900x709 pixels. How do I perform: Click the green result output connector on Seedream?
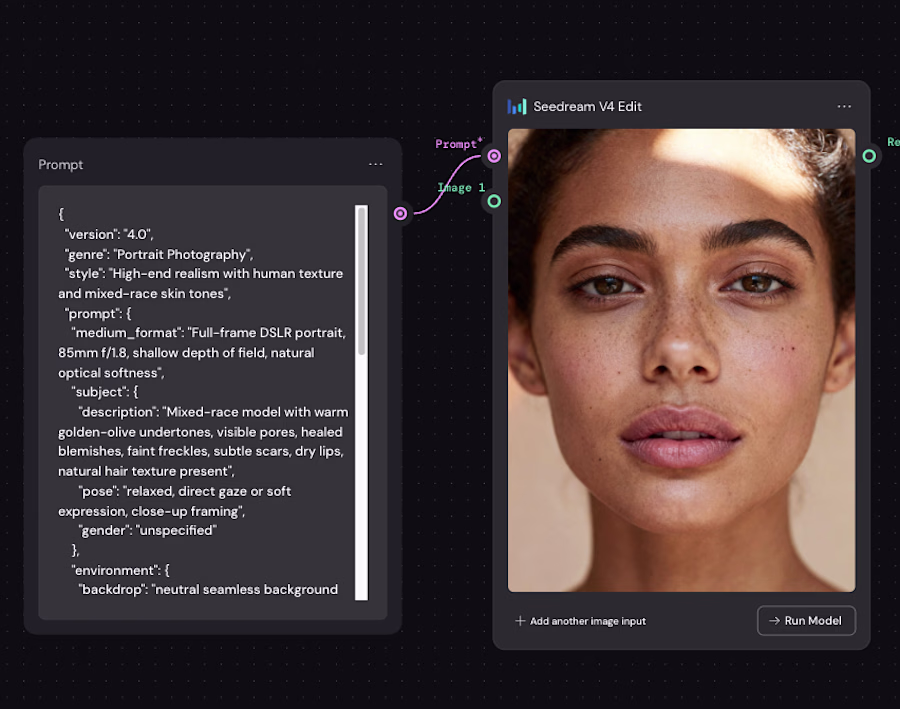tap(869, 156)
